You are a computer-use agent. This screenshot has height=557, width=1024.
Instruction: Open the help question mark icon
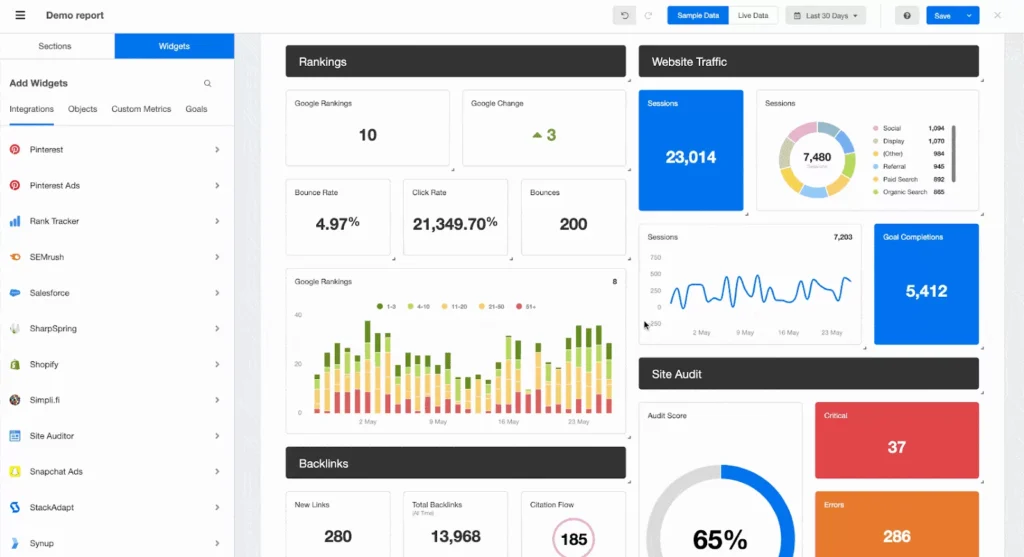(908, 16)
